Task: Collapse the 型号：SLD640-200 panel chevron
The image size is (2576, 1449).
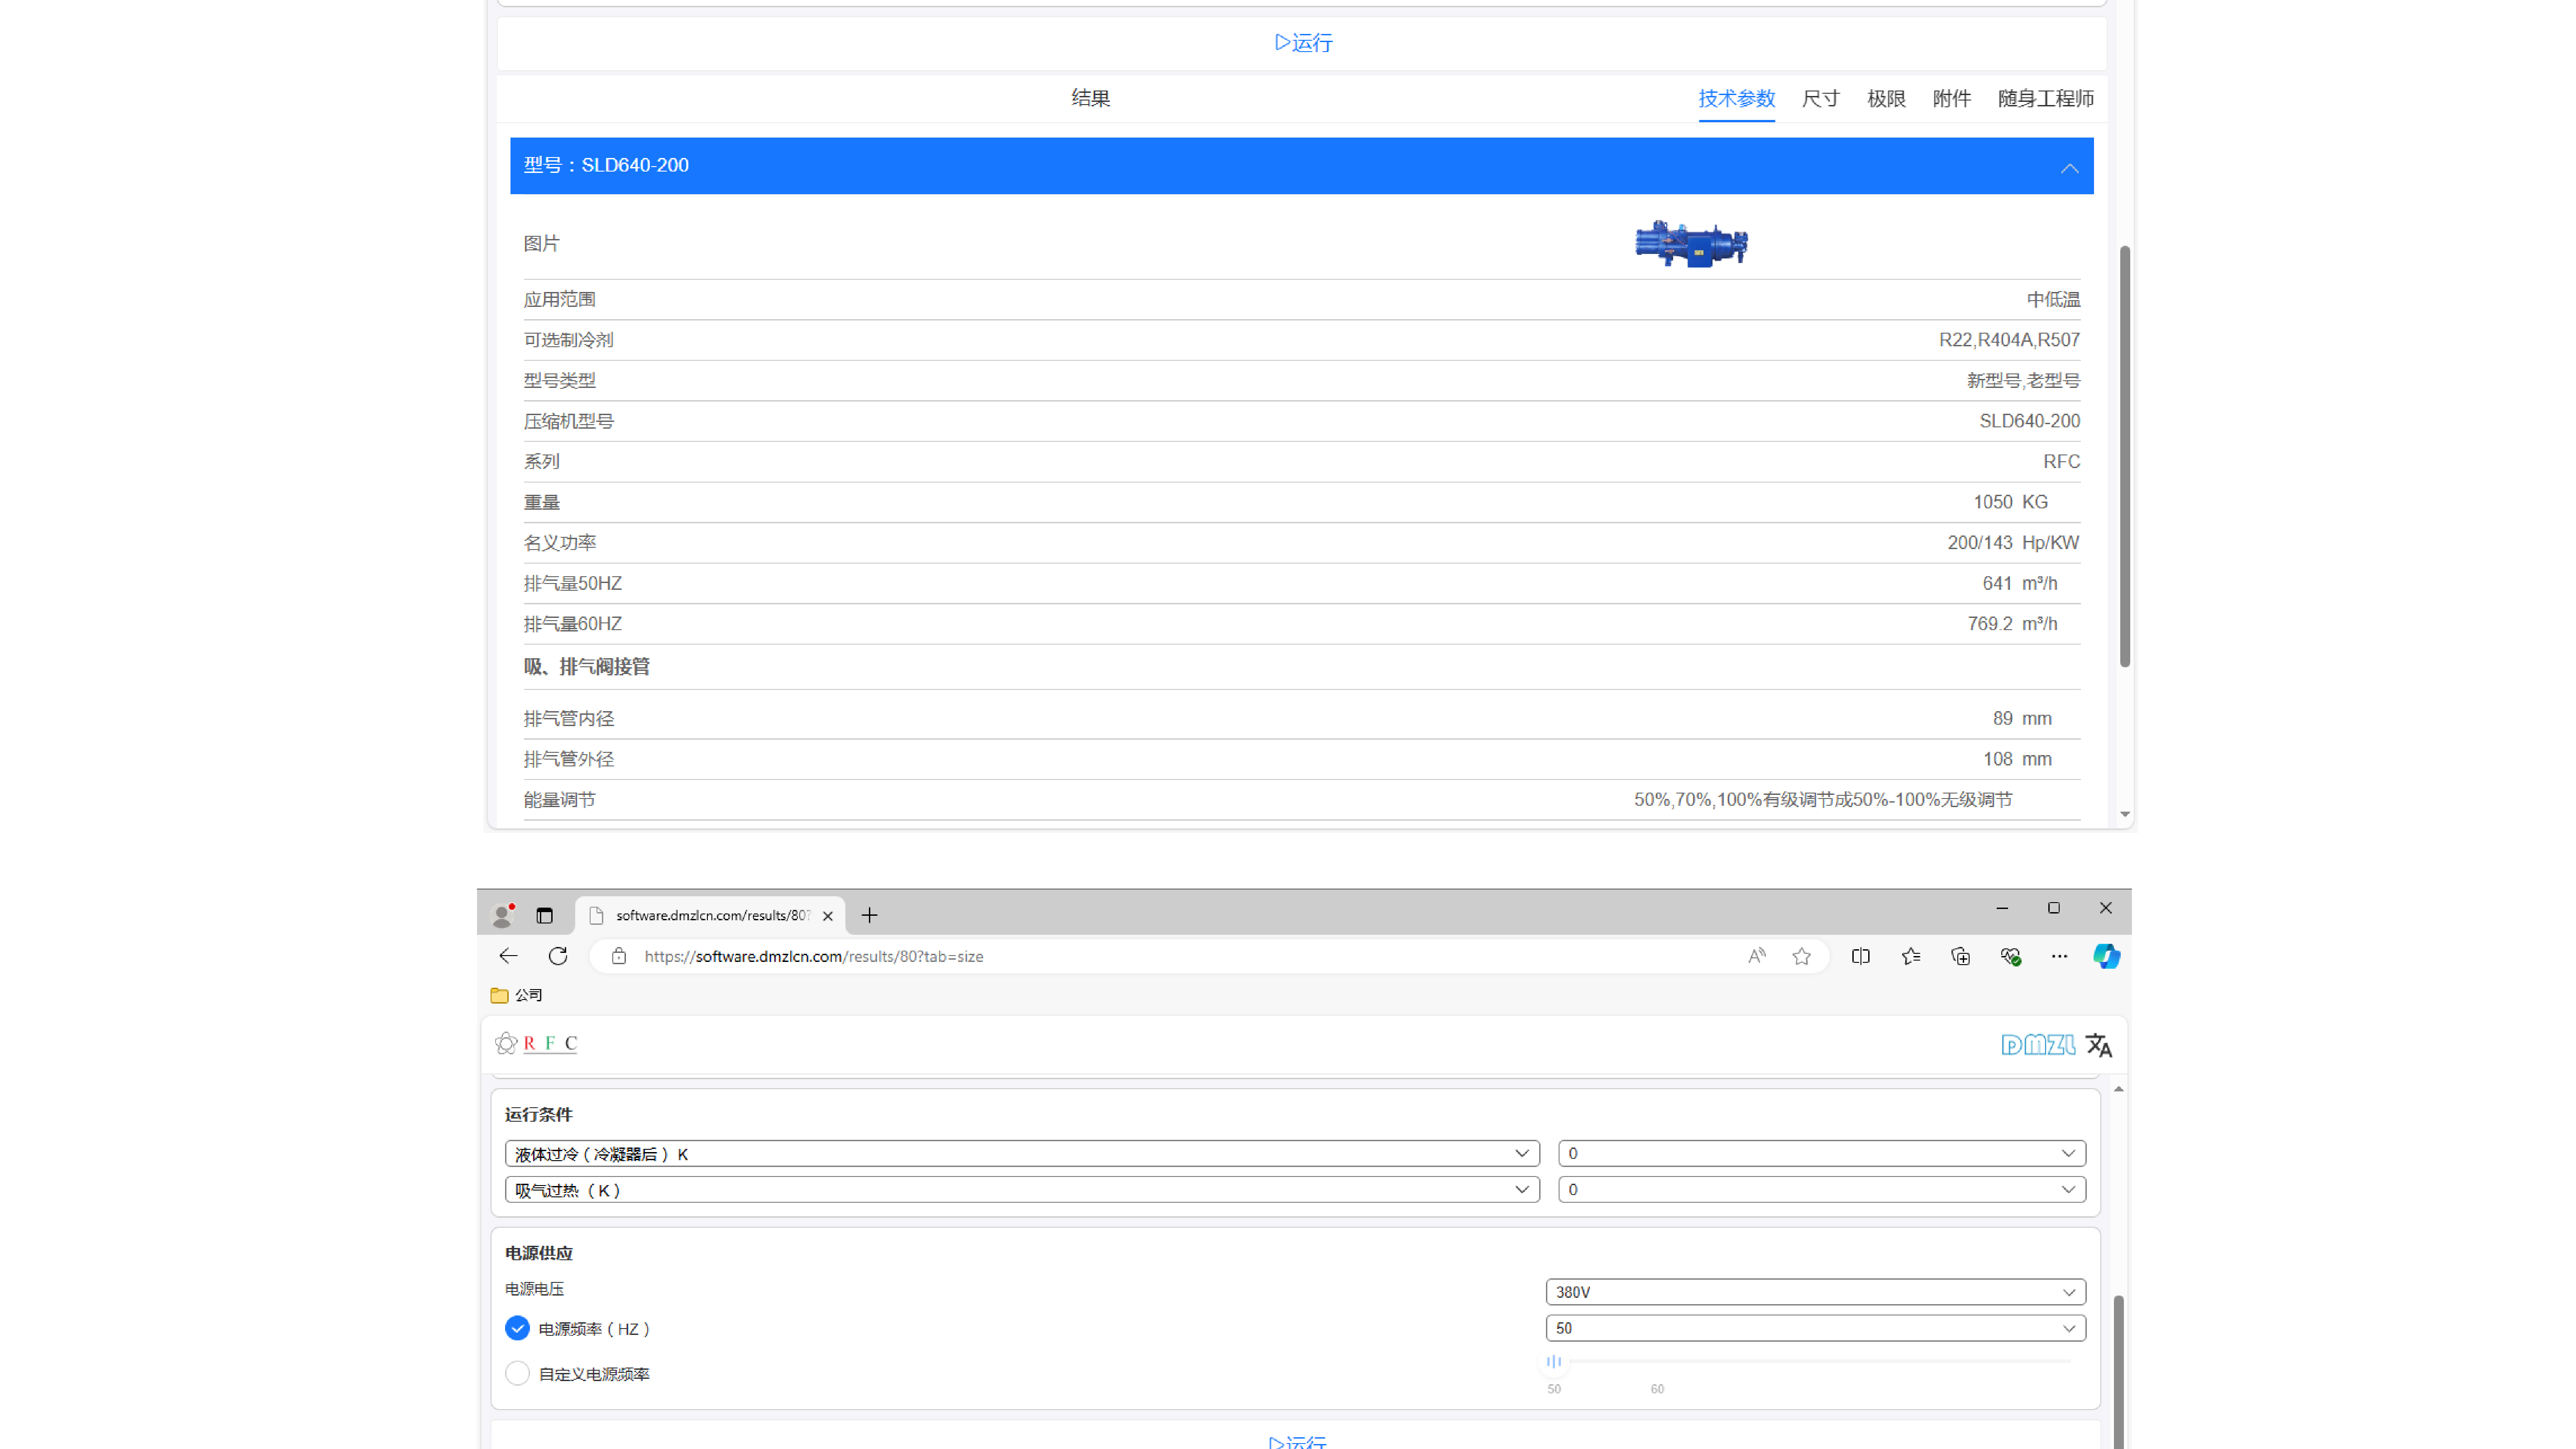Action: pyautogui.click(x=2069, y=168)
